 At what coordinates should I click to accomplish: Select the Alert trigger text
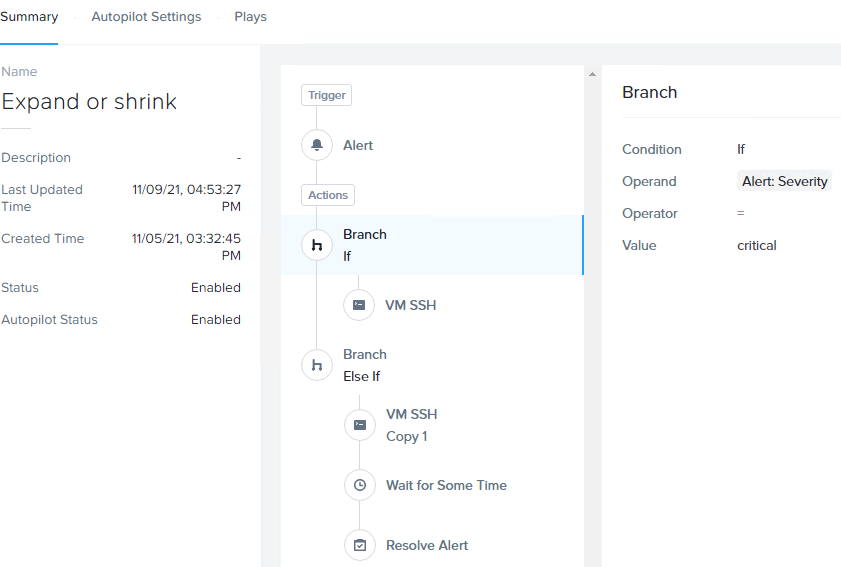tap(358, 145)
